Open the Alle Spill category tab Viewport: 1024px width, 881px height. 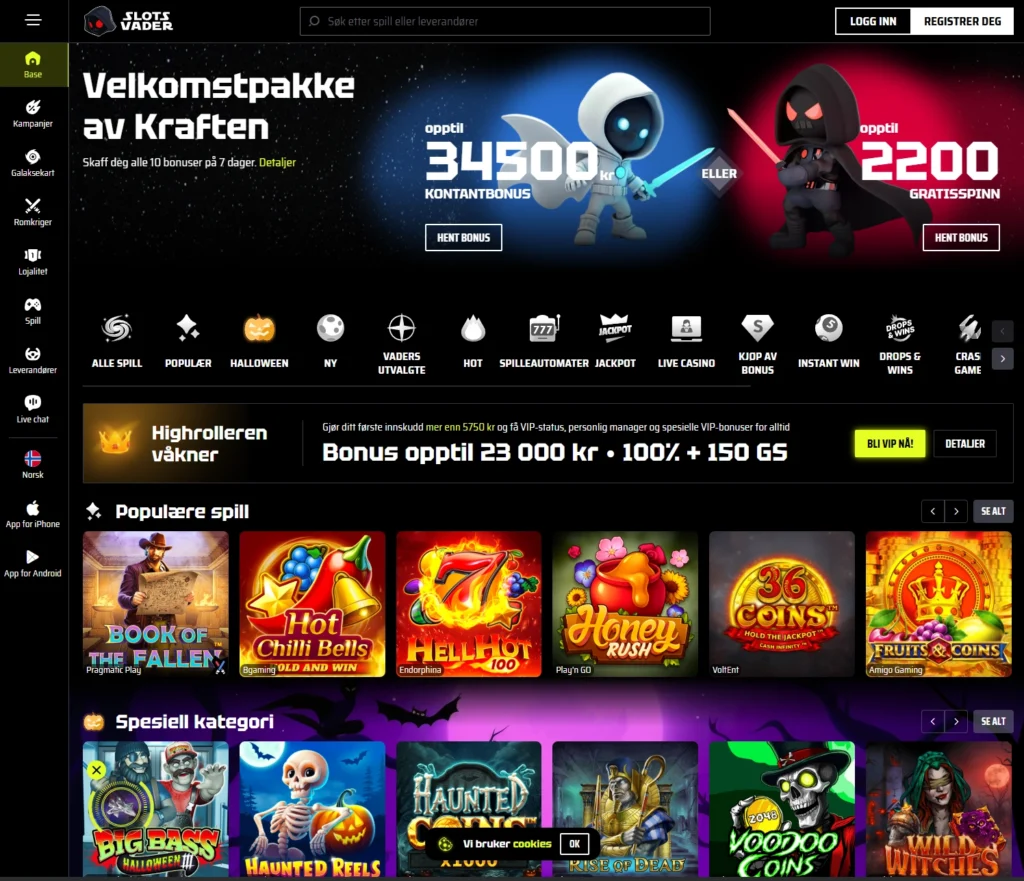pyautogui.click(x=117, y=342)
